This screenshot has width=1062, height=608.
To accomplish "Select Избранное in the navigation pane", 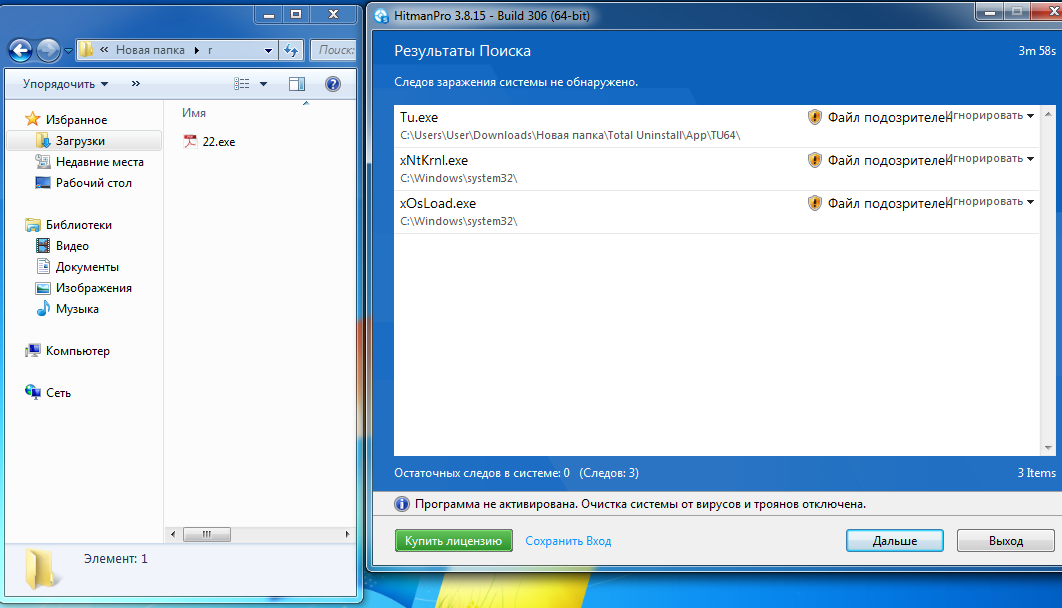I will (x=76, y=120).
